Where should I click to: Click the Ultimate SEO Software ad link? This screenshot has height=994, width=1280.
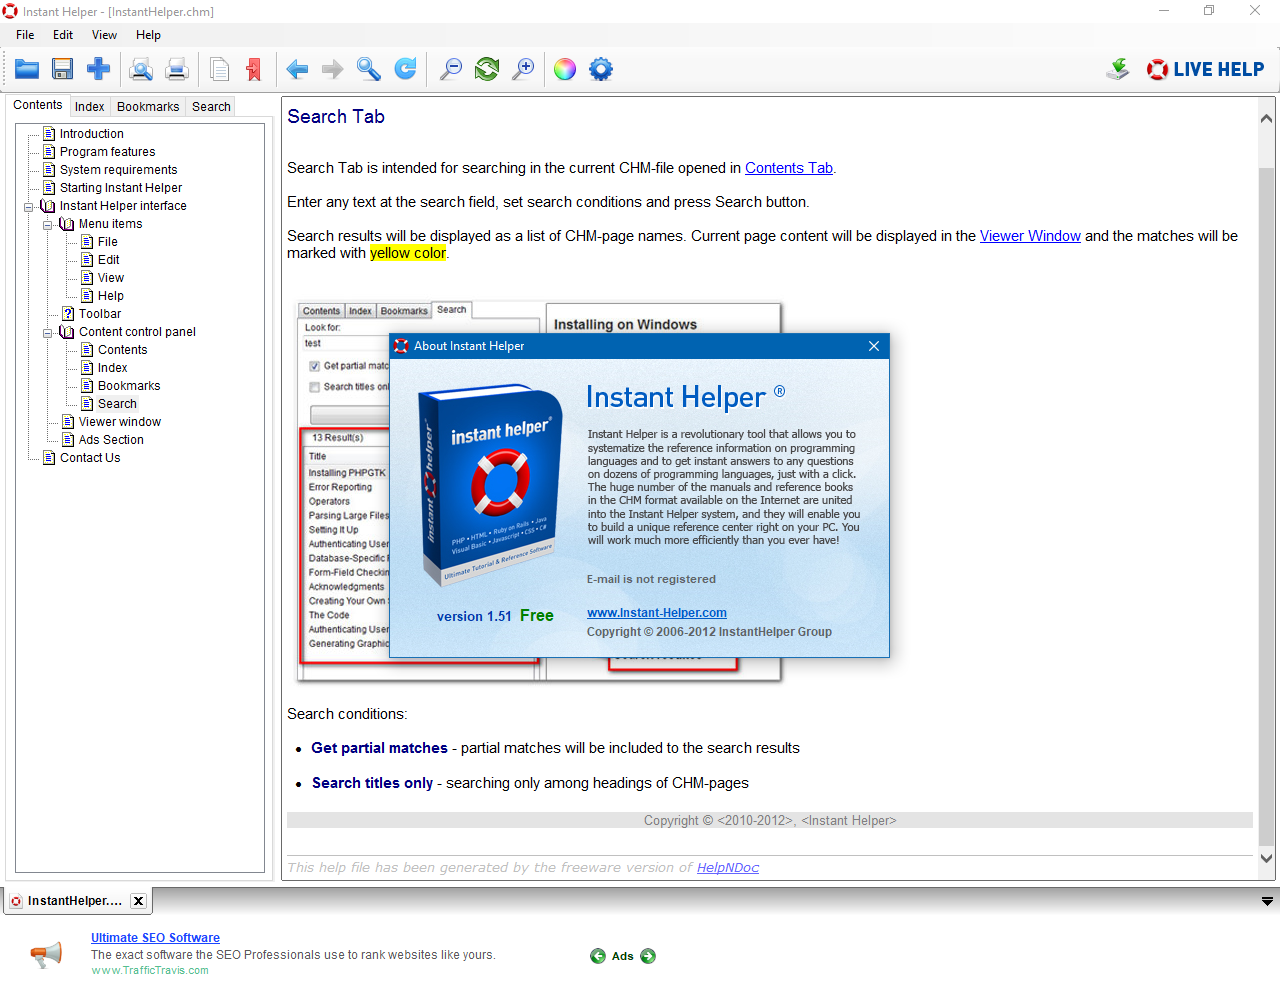click(155, 938)
